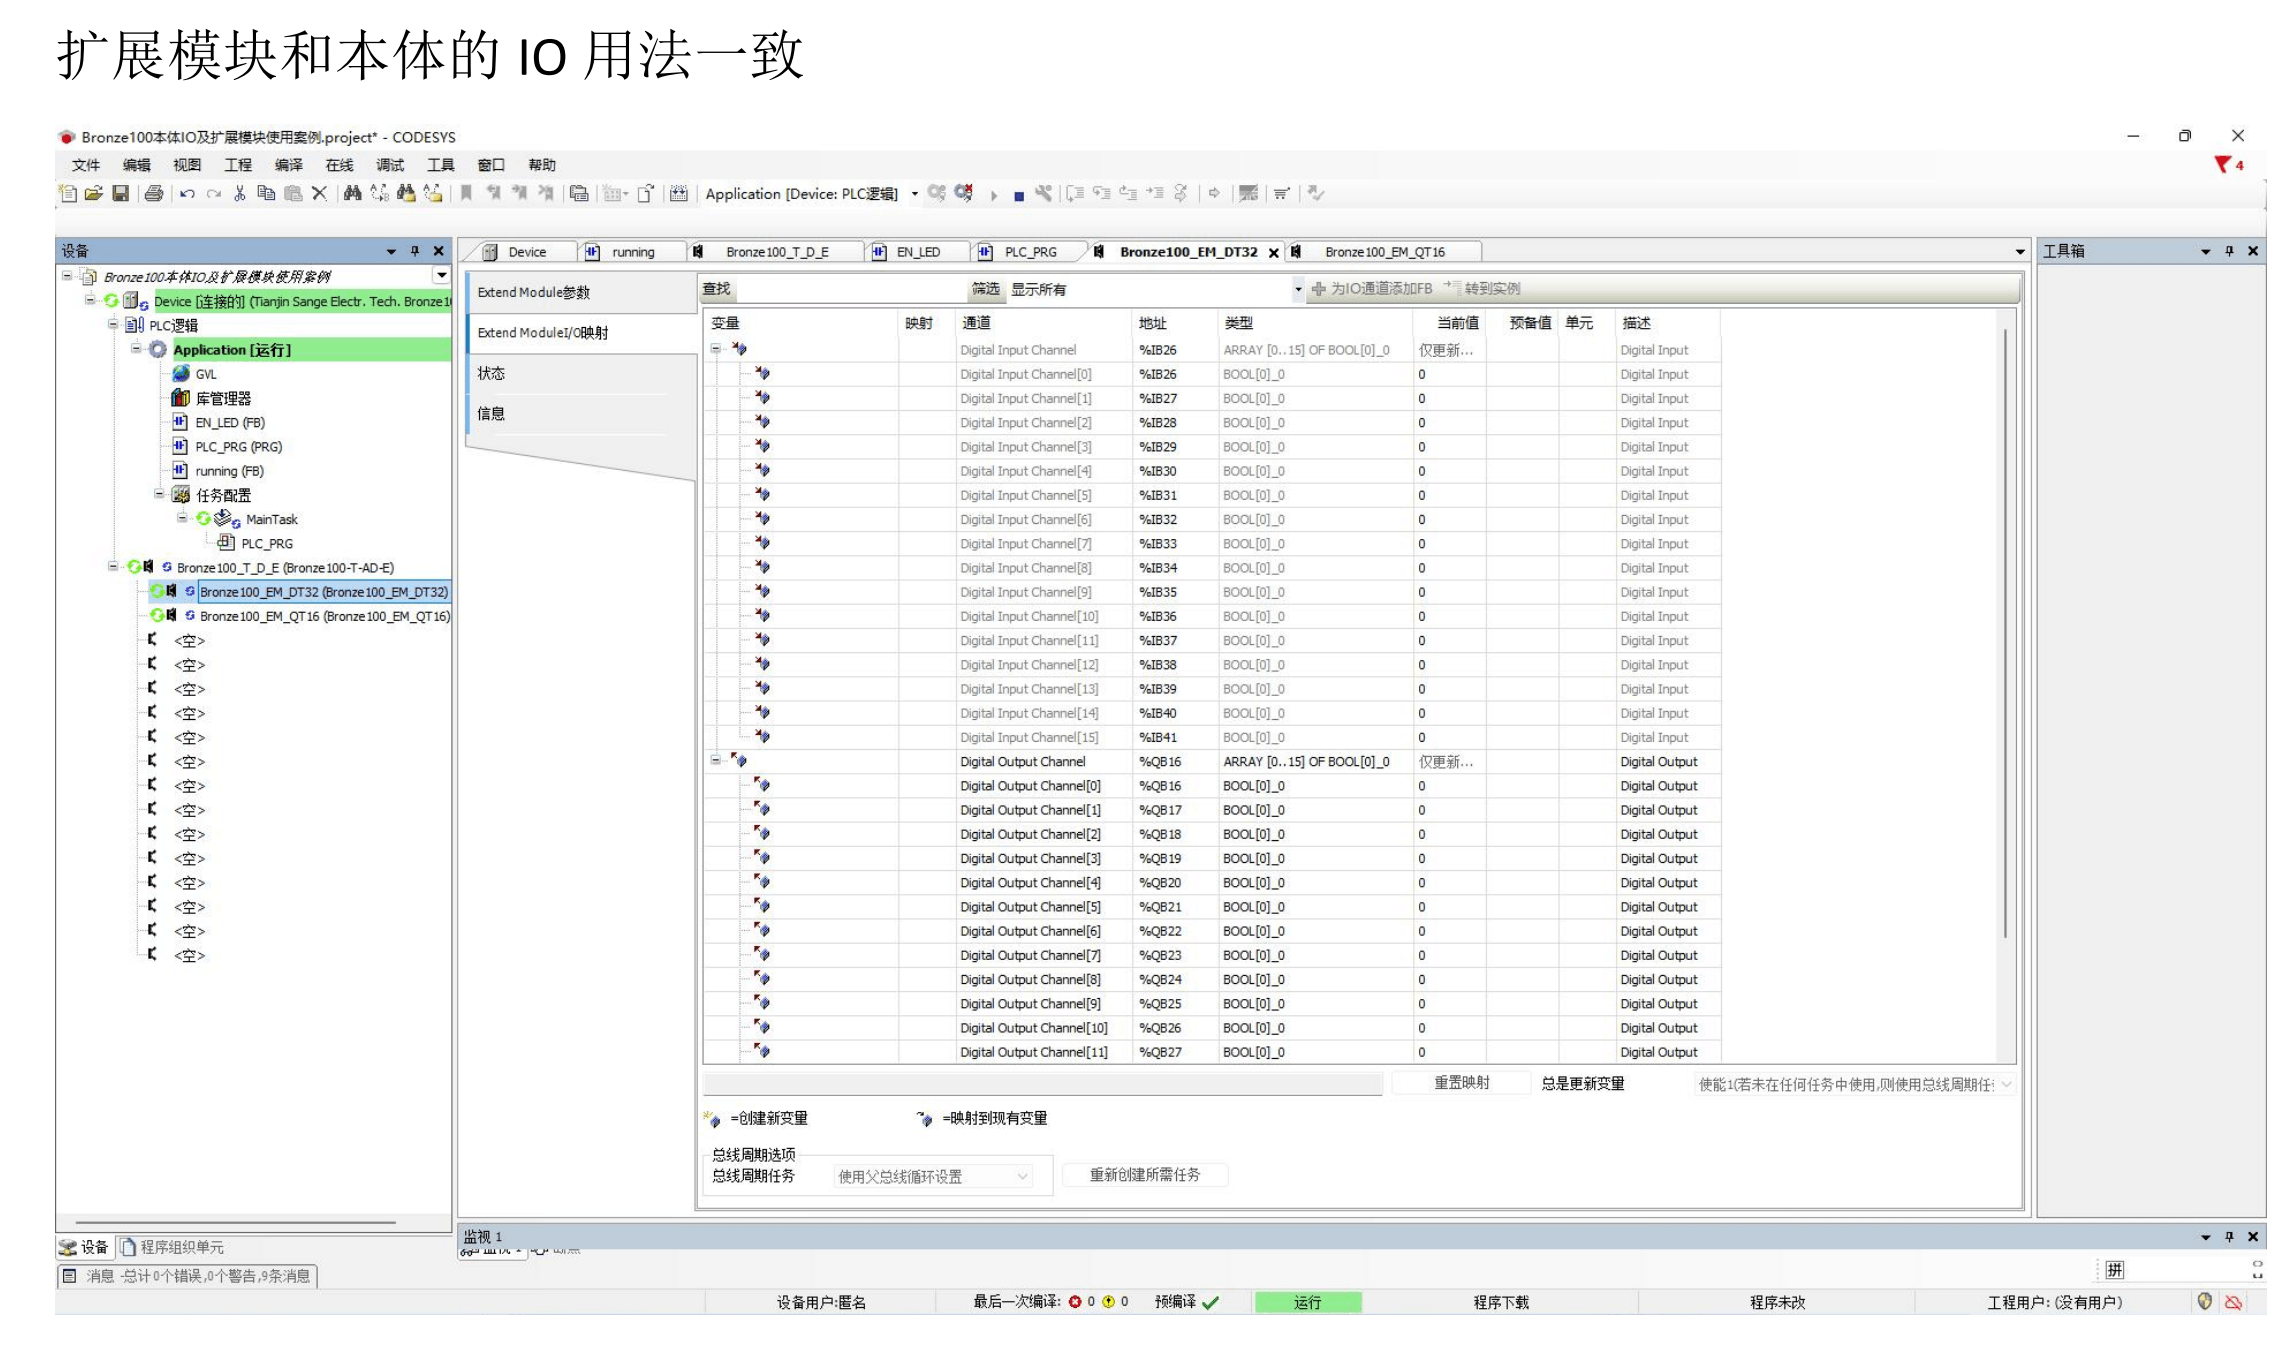The width and height of the screenshot is (2292, 1367).
Task: Collapse the Bronze100_T_D_E tree node
Action: click(x=113, y=567)
